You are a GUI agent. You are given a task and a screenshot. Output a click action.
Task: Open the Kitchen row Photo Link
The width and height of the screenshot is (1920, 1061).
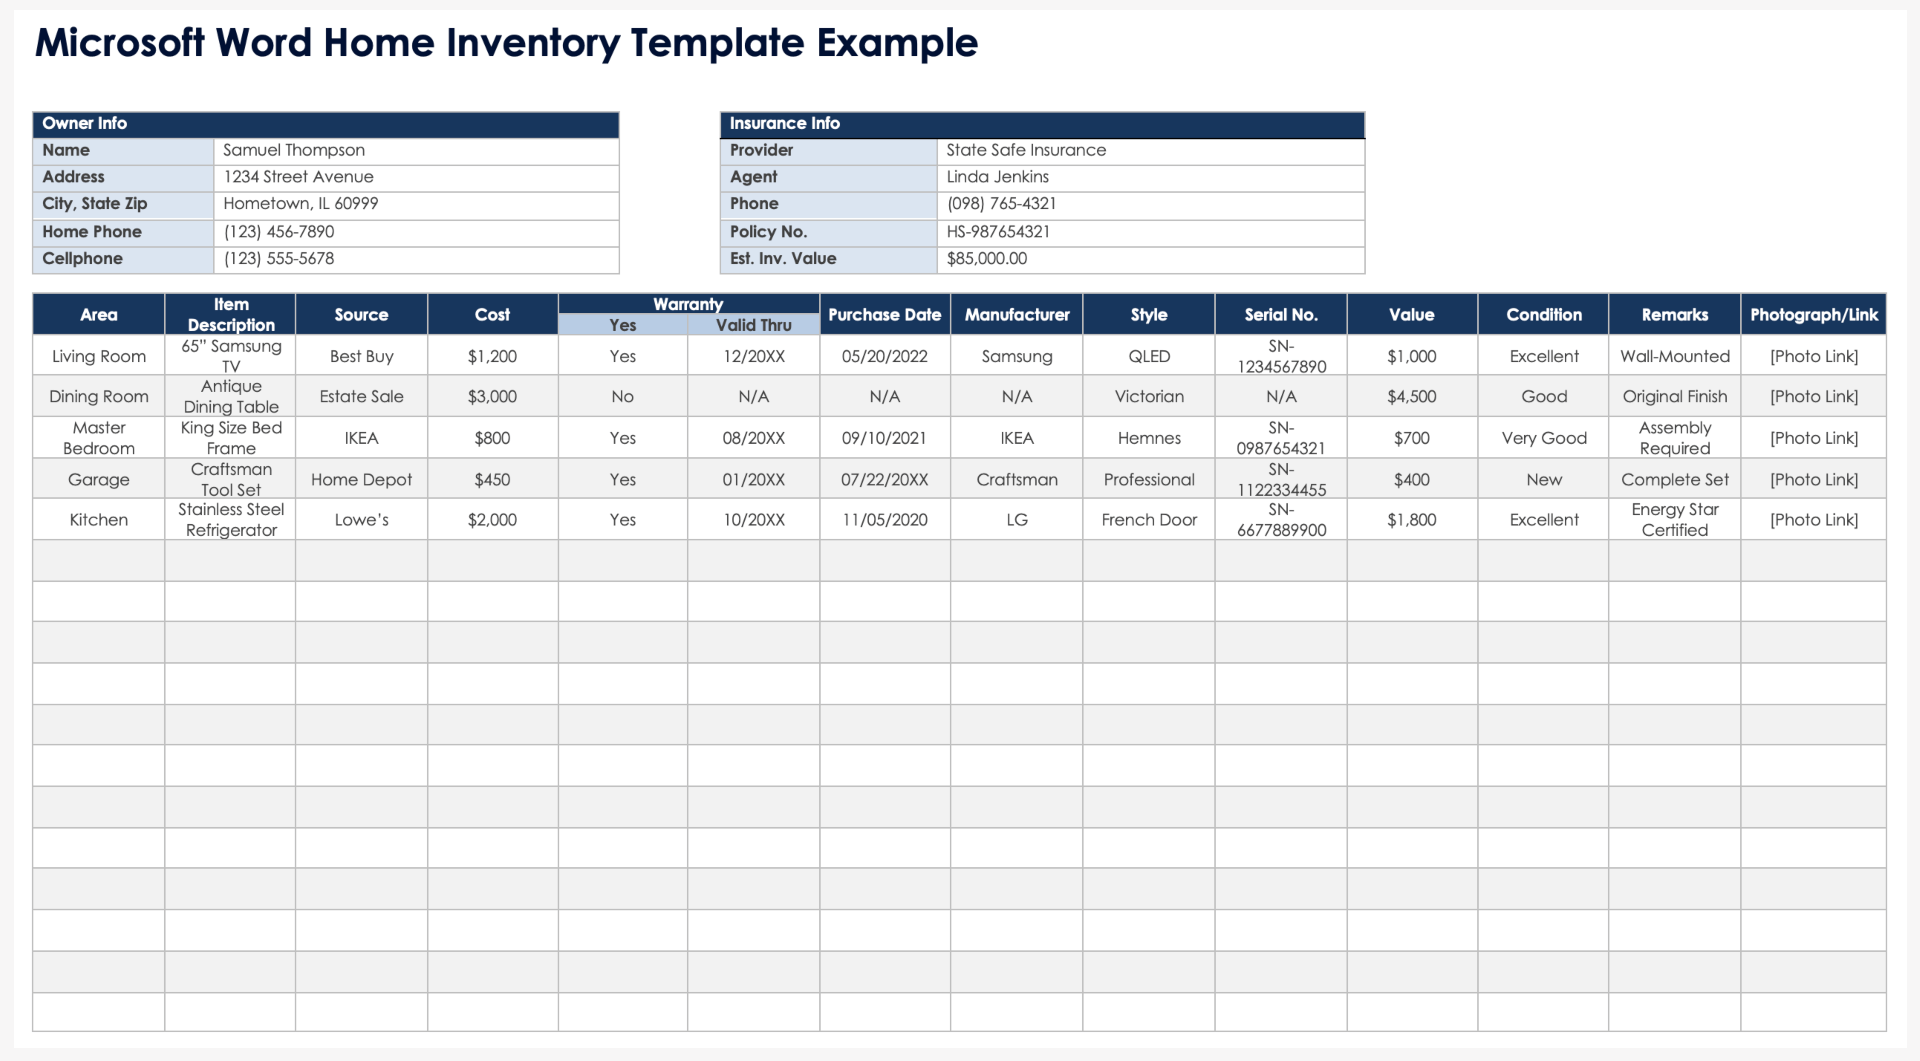1814,520
